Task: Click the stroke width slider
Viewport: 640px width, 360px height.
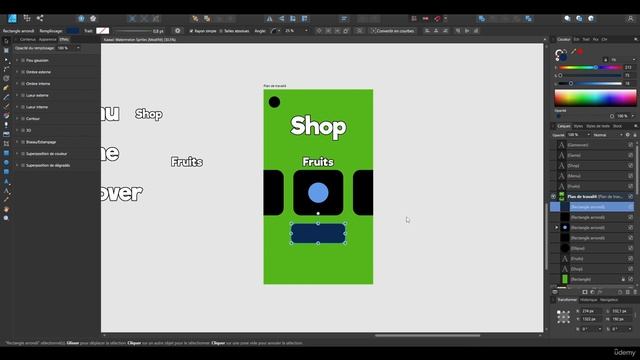Action: 133,31
